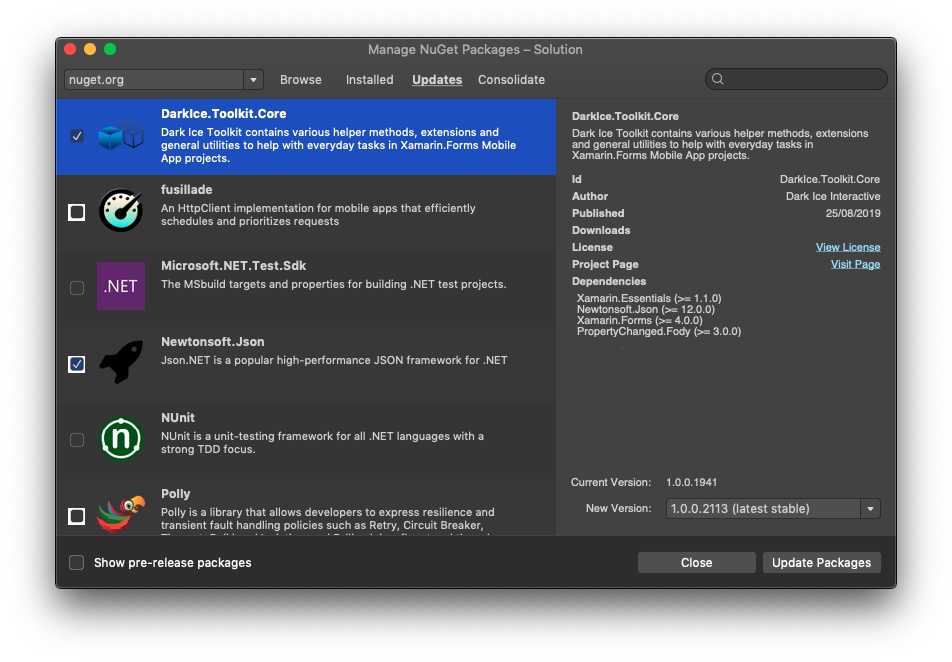Select the fusillade package title
Viewport: 952px width, 662px height.
pyautogui.click(x=186, y=189)
